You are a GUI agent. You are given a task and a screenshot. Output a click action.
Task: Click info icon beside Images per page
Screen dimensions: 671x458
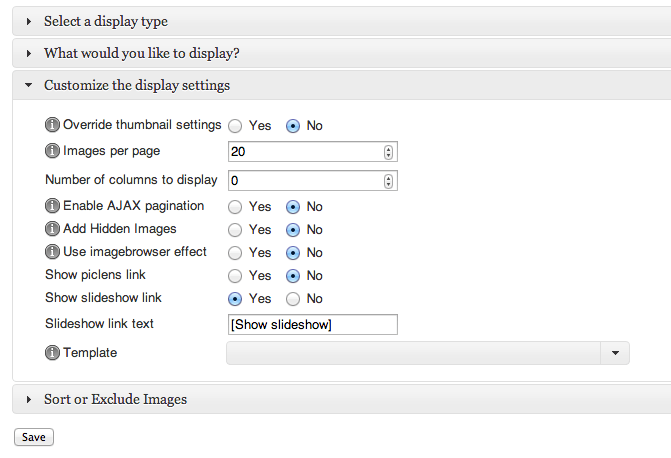tap(52, 151)
